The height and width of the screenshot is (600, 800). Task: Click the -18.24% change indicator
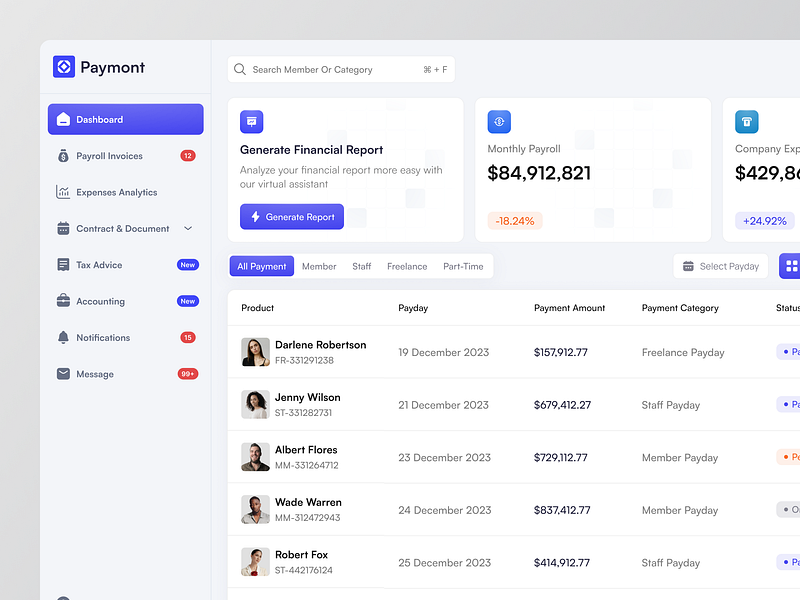[514, 220]
